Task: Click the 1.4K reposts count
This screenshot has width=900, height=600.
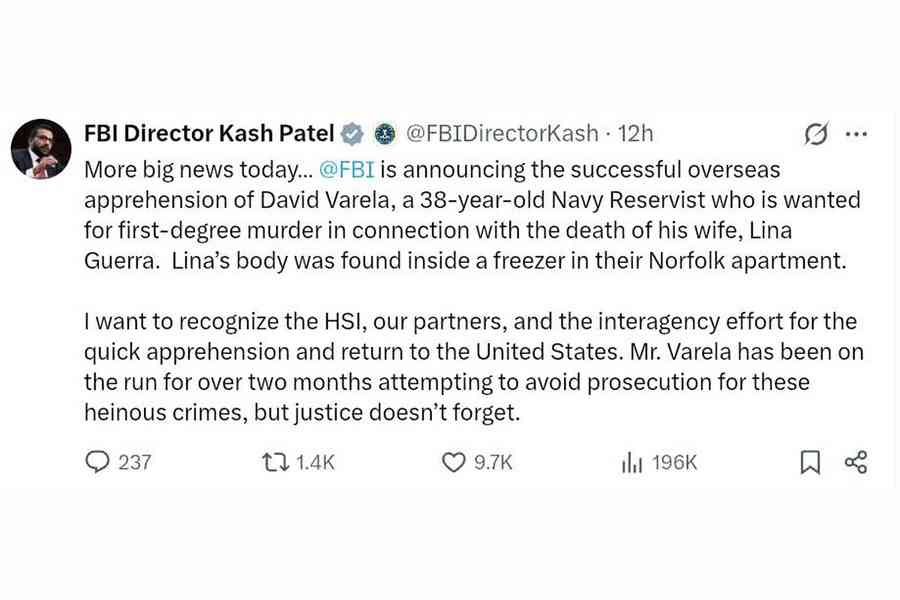Action: tap(315, 462)
